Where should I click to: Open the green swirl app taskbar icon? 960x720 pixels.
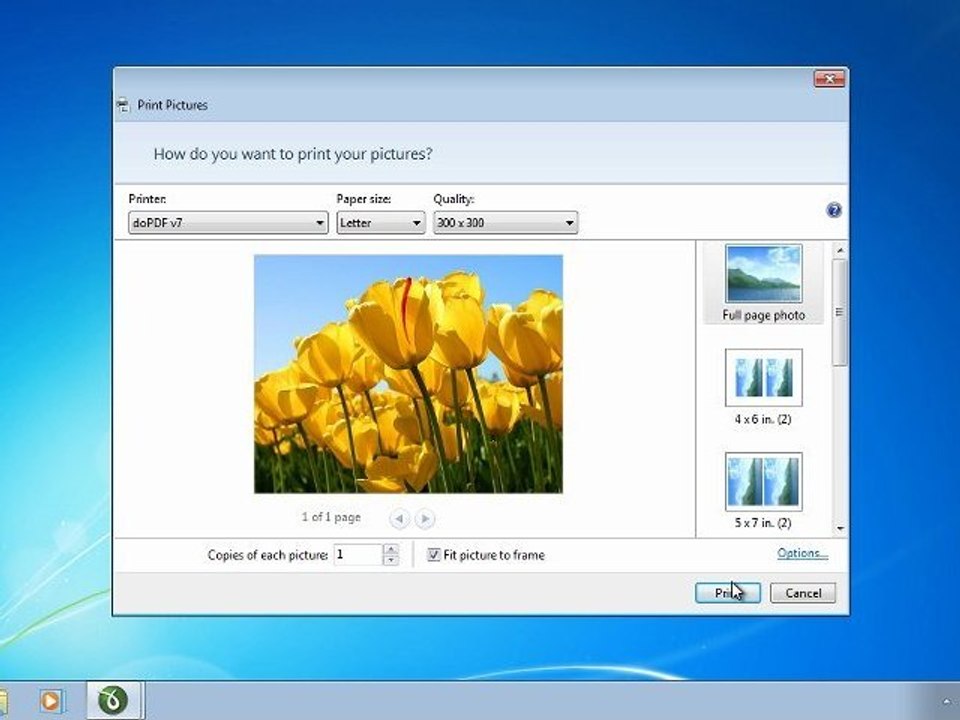coord(113,700)
